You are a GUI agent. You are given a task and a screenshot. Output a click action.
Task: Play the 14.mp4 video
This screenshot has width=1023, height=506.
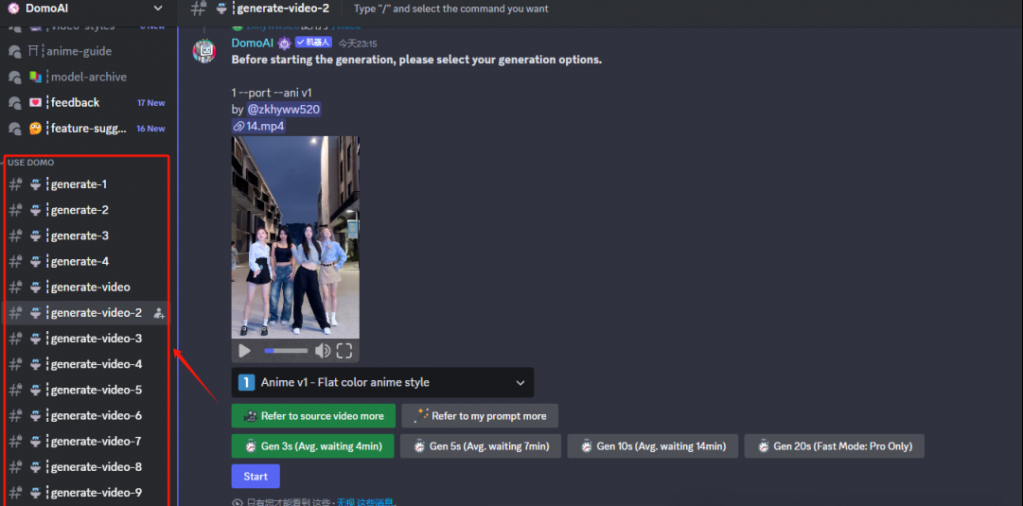pyautogui.click(x=244, y=351)
